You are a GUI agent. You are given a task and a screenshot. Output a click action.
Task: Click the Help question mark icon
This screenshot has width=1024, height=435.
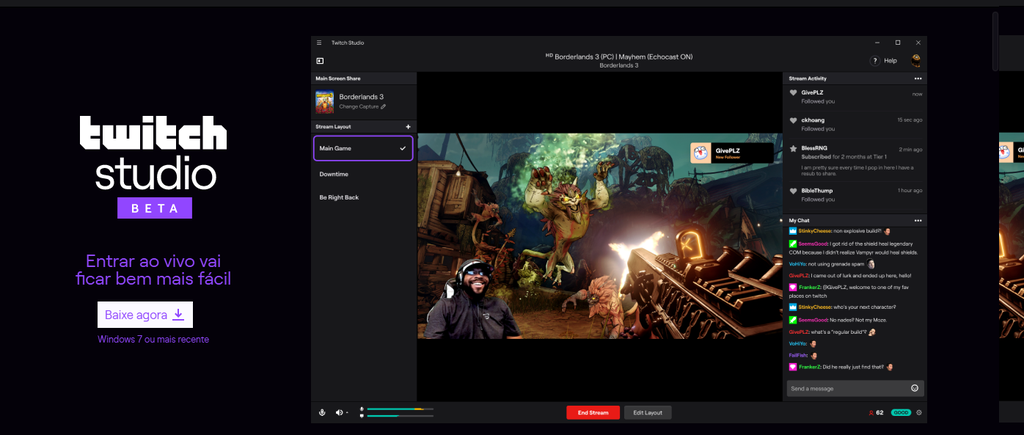pyautogui.click(x=874, y=61)
